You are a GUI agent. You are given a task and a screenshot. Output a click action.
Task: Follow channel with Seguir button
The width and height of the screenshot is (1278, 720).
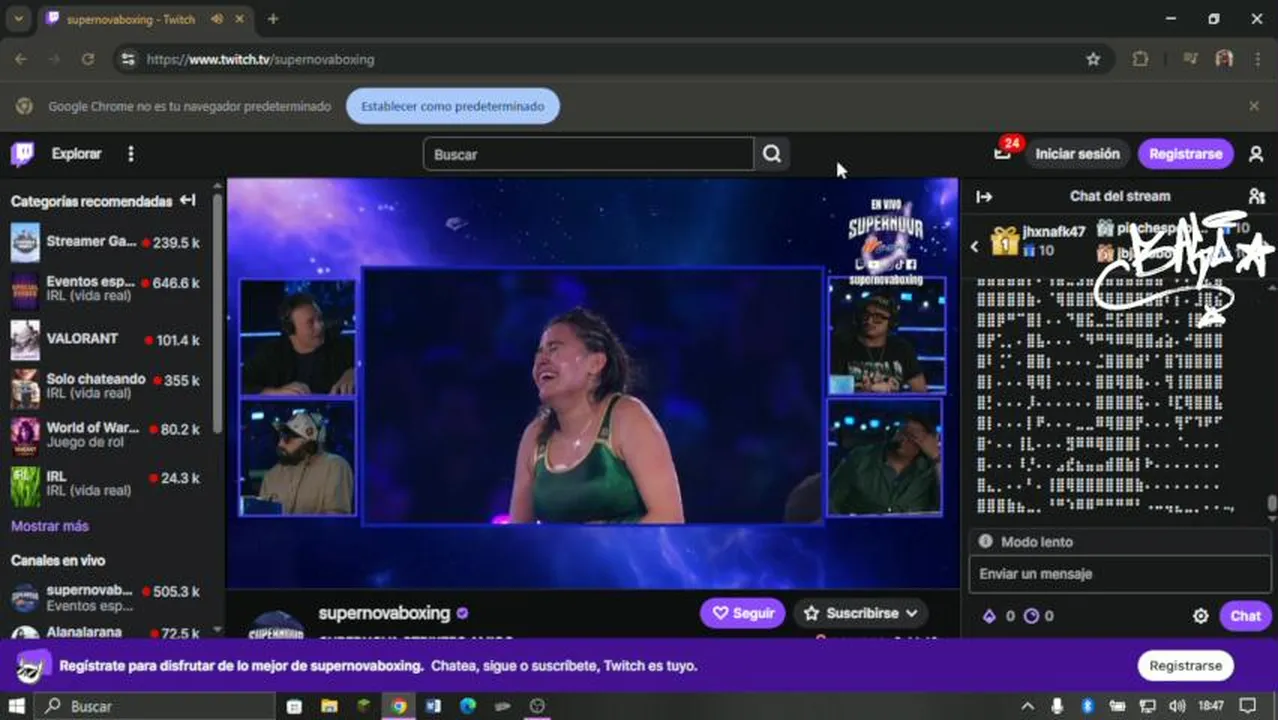coord(742,613)
